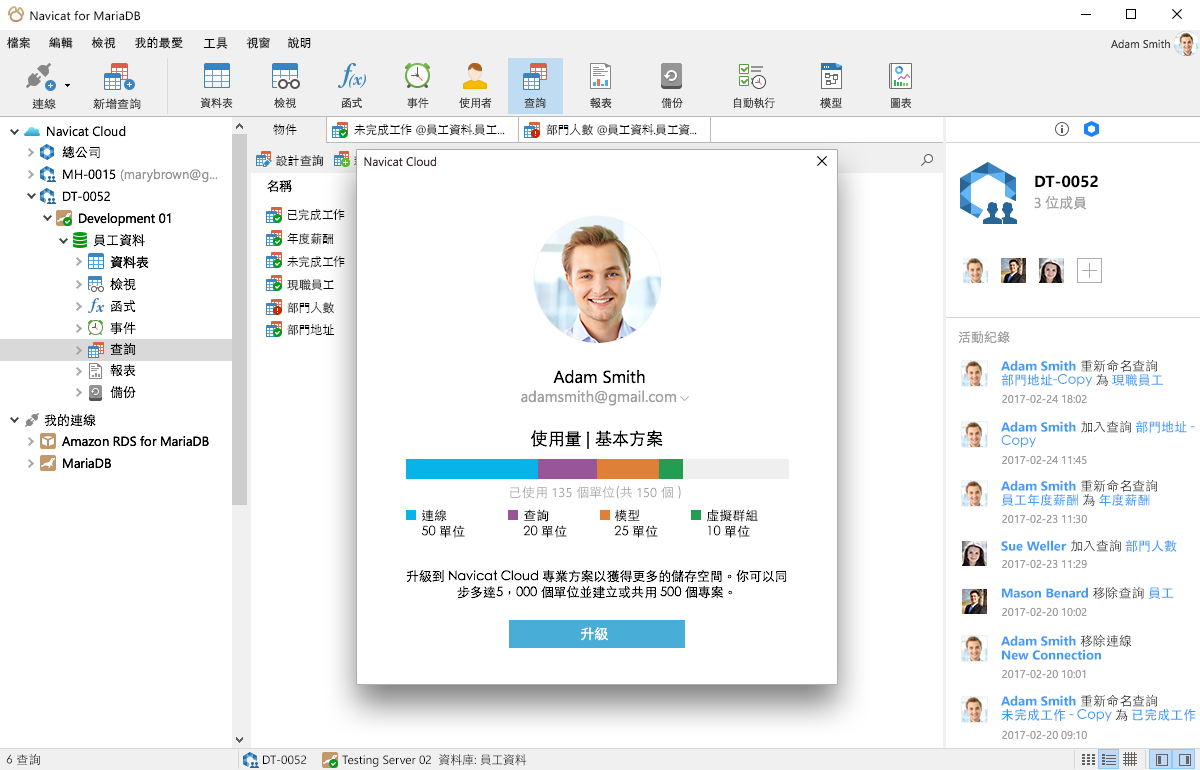Close the Navicat Cloud dialog

(822, 161)
